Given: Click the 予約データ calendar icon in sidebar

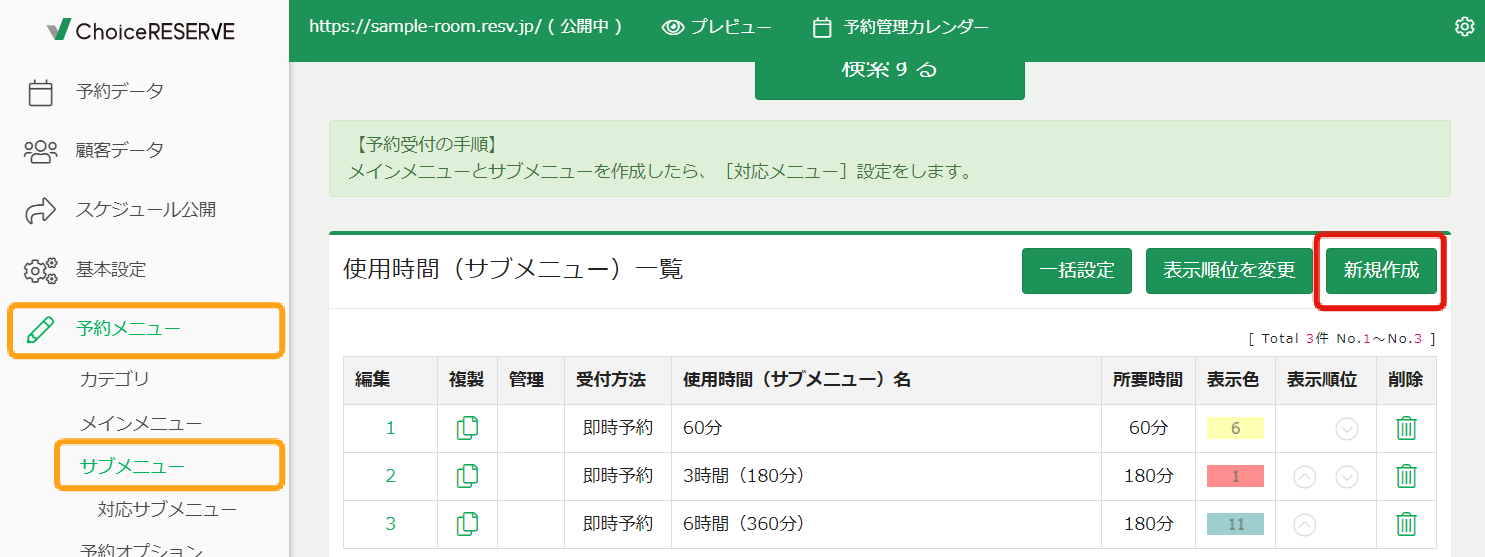Looking at the screenshot, I should [x=40, y=92].
